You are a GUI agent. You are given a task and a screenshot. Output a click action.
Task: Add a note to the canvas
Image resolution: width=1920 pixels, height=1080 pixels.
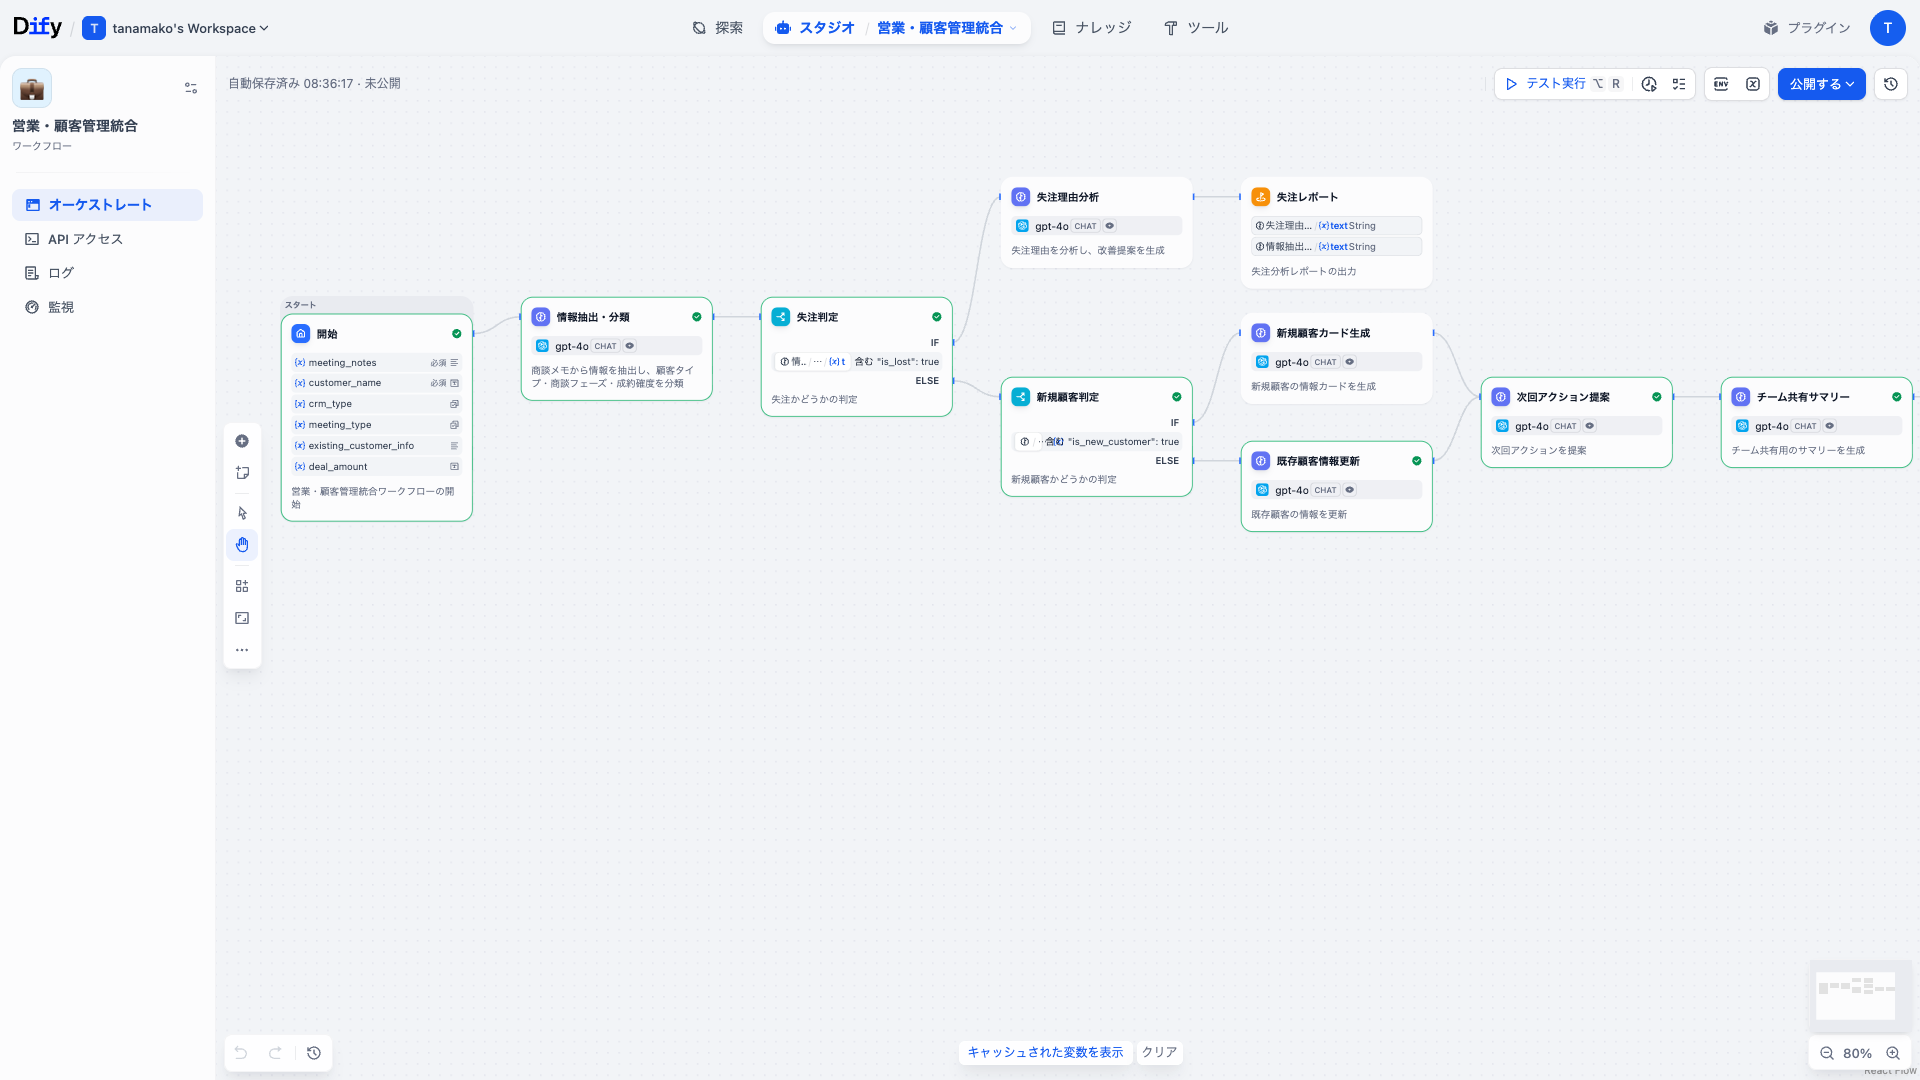pyautogui.click(x=242, y=472)
